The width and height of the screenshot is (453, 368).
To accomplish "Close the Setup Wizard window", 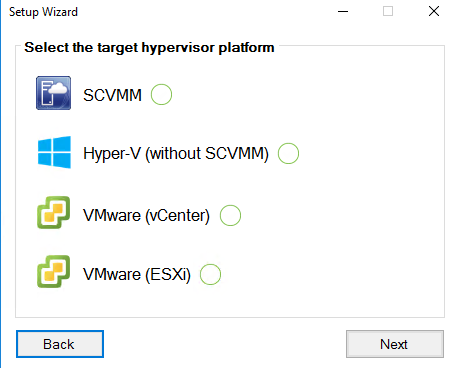I will click(x=434, y=11).
